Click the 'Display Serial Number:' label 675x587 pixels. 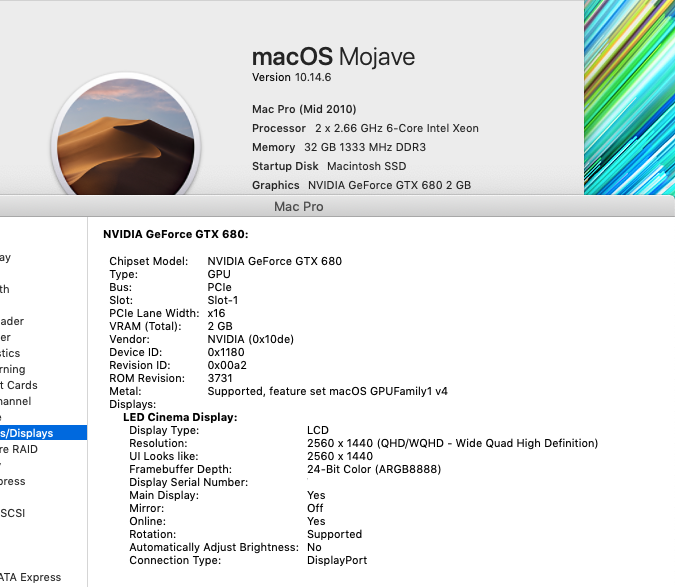(189, 482)
